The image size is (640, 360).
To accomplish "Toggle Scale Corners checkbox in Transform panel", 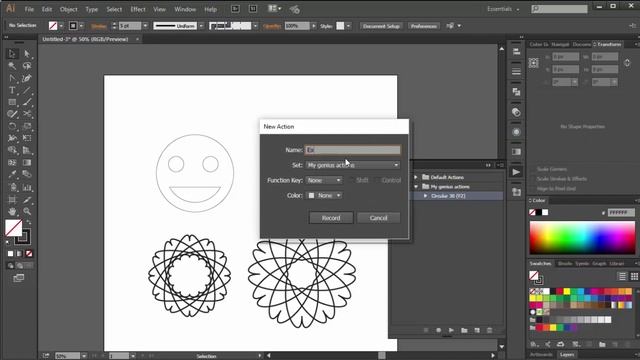I will click(533, 169).
